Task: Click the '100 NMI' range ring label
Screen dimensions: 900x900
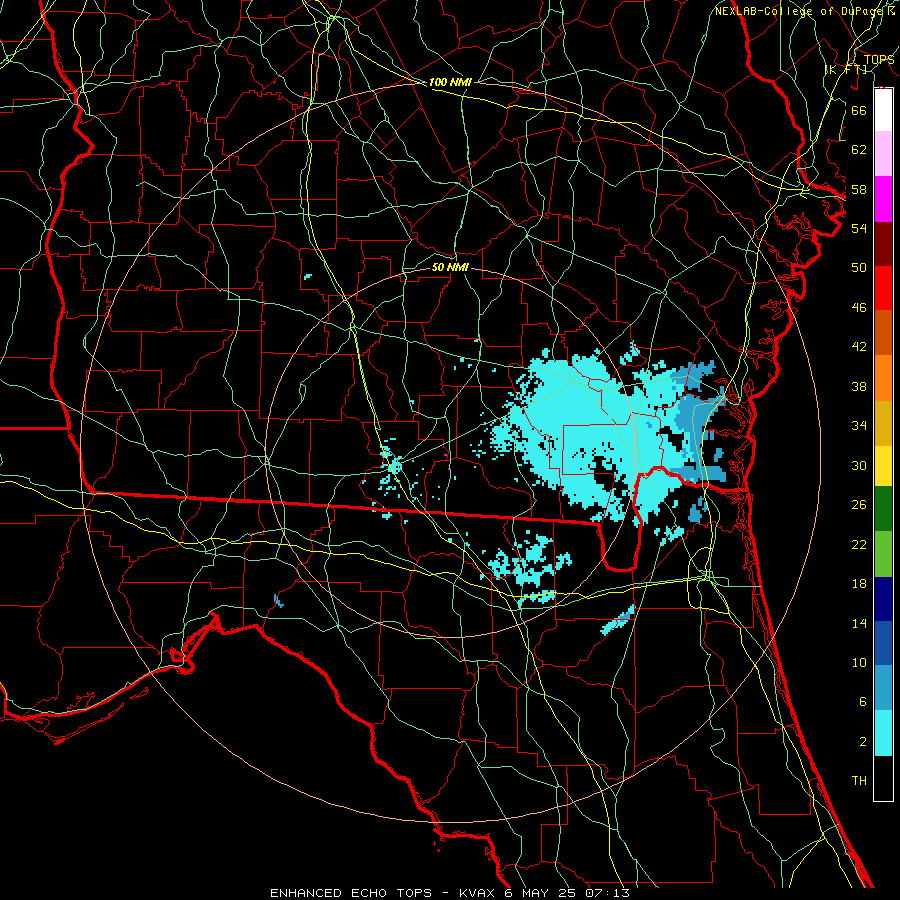Action: 450,82
